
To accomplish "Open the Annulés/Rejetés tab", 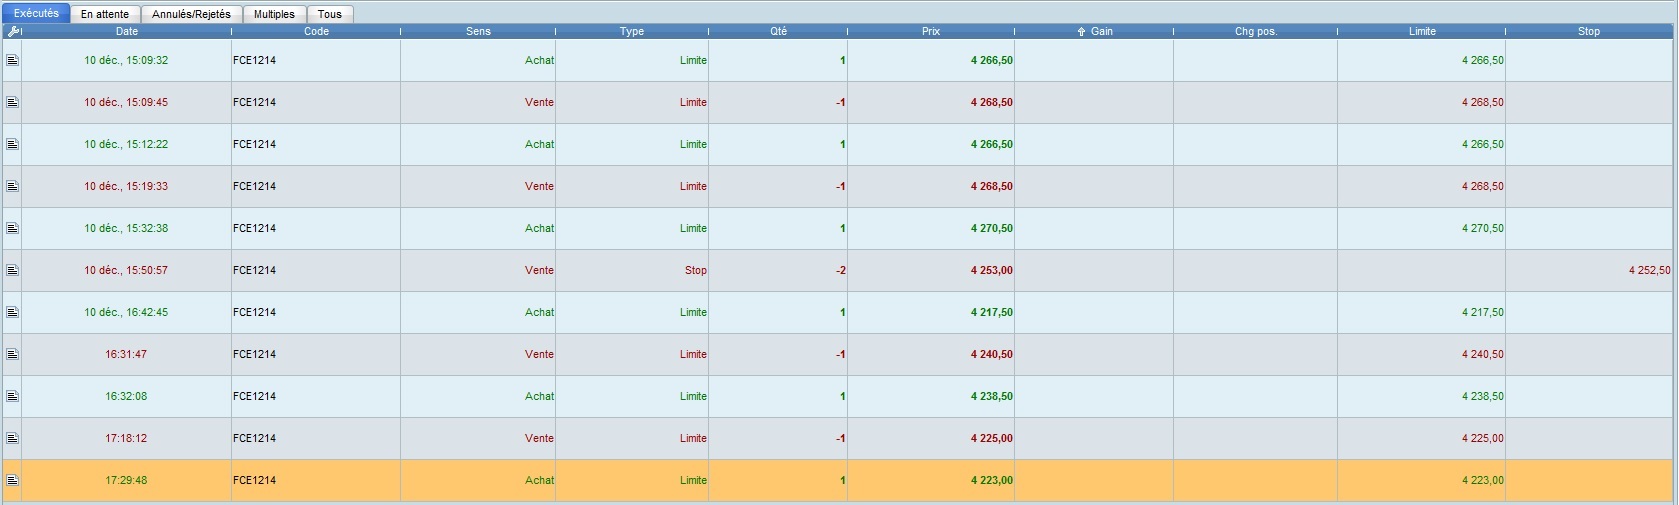I will tap(191, 14).
